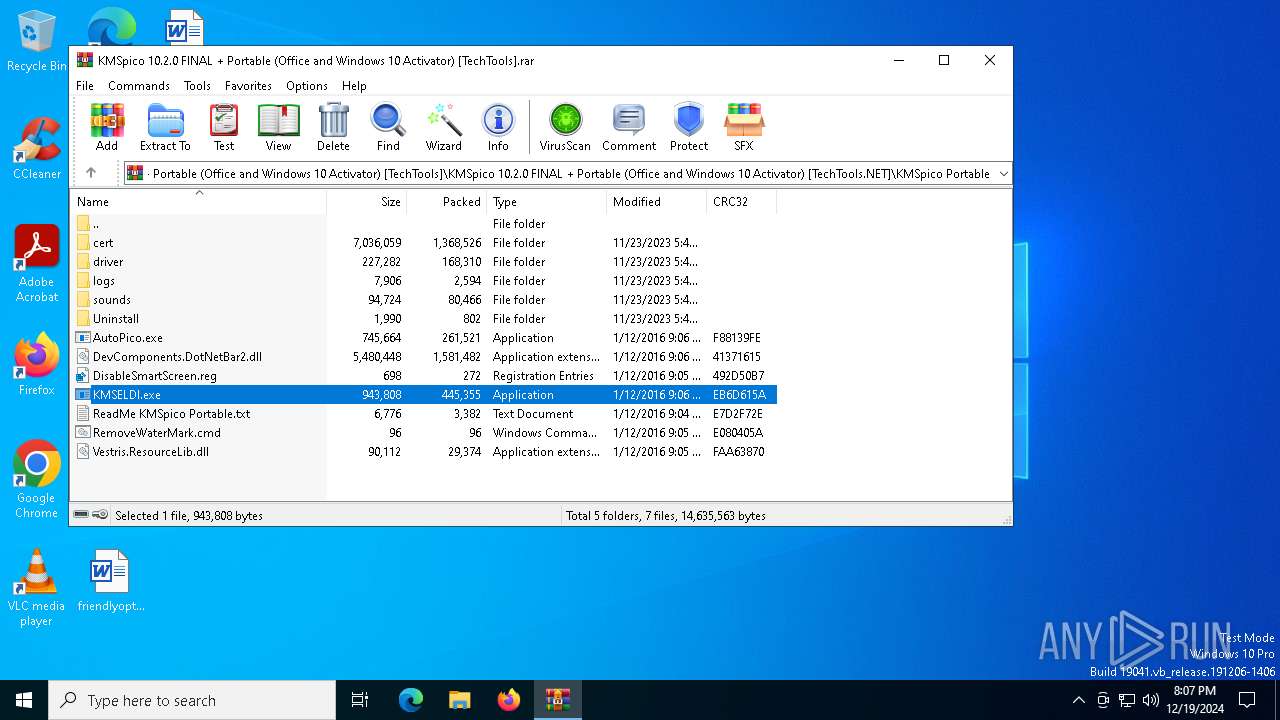Click the DisableSmartScreen.reg file icon
1280x720 pixels.
click(83, 376)
